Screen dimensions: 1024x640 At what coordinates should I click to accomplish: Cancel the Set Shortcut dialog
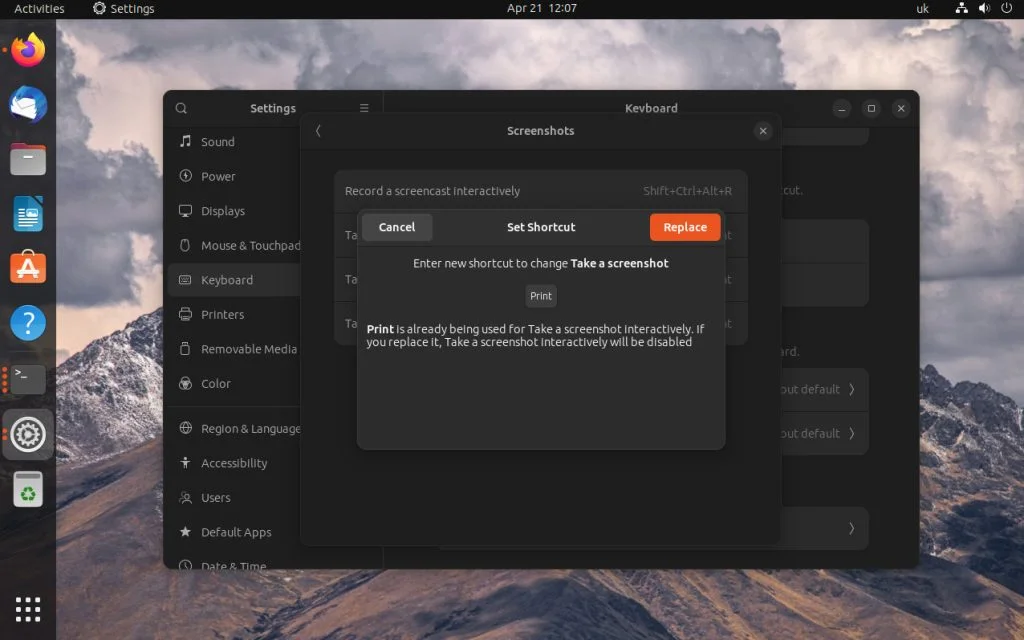pos(396,227)
